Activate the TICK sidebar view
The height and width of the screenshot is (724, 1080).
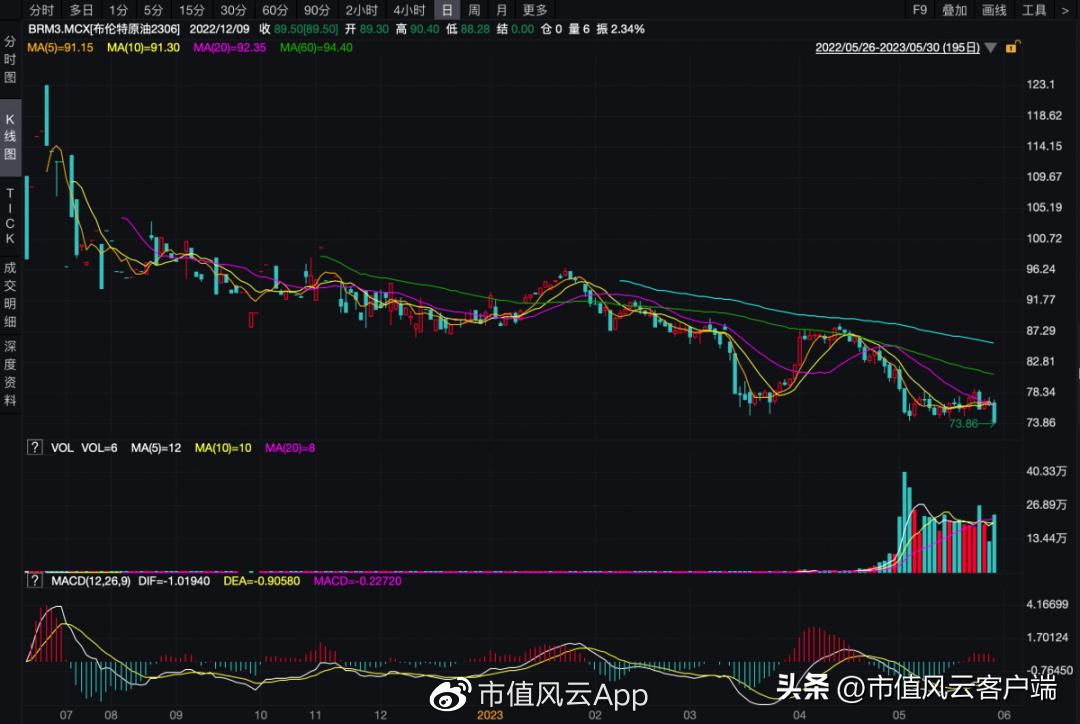[8, 215]
